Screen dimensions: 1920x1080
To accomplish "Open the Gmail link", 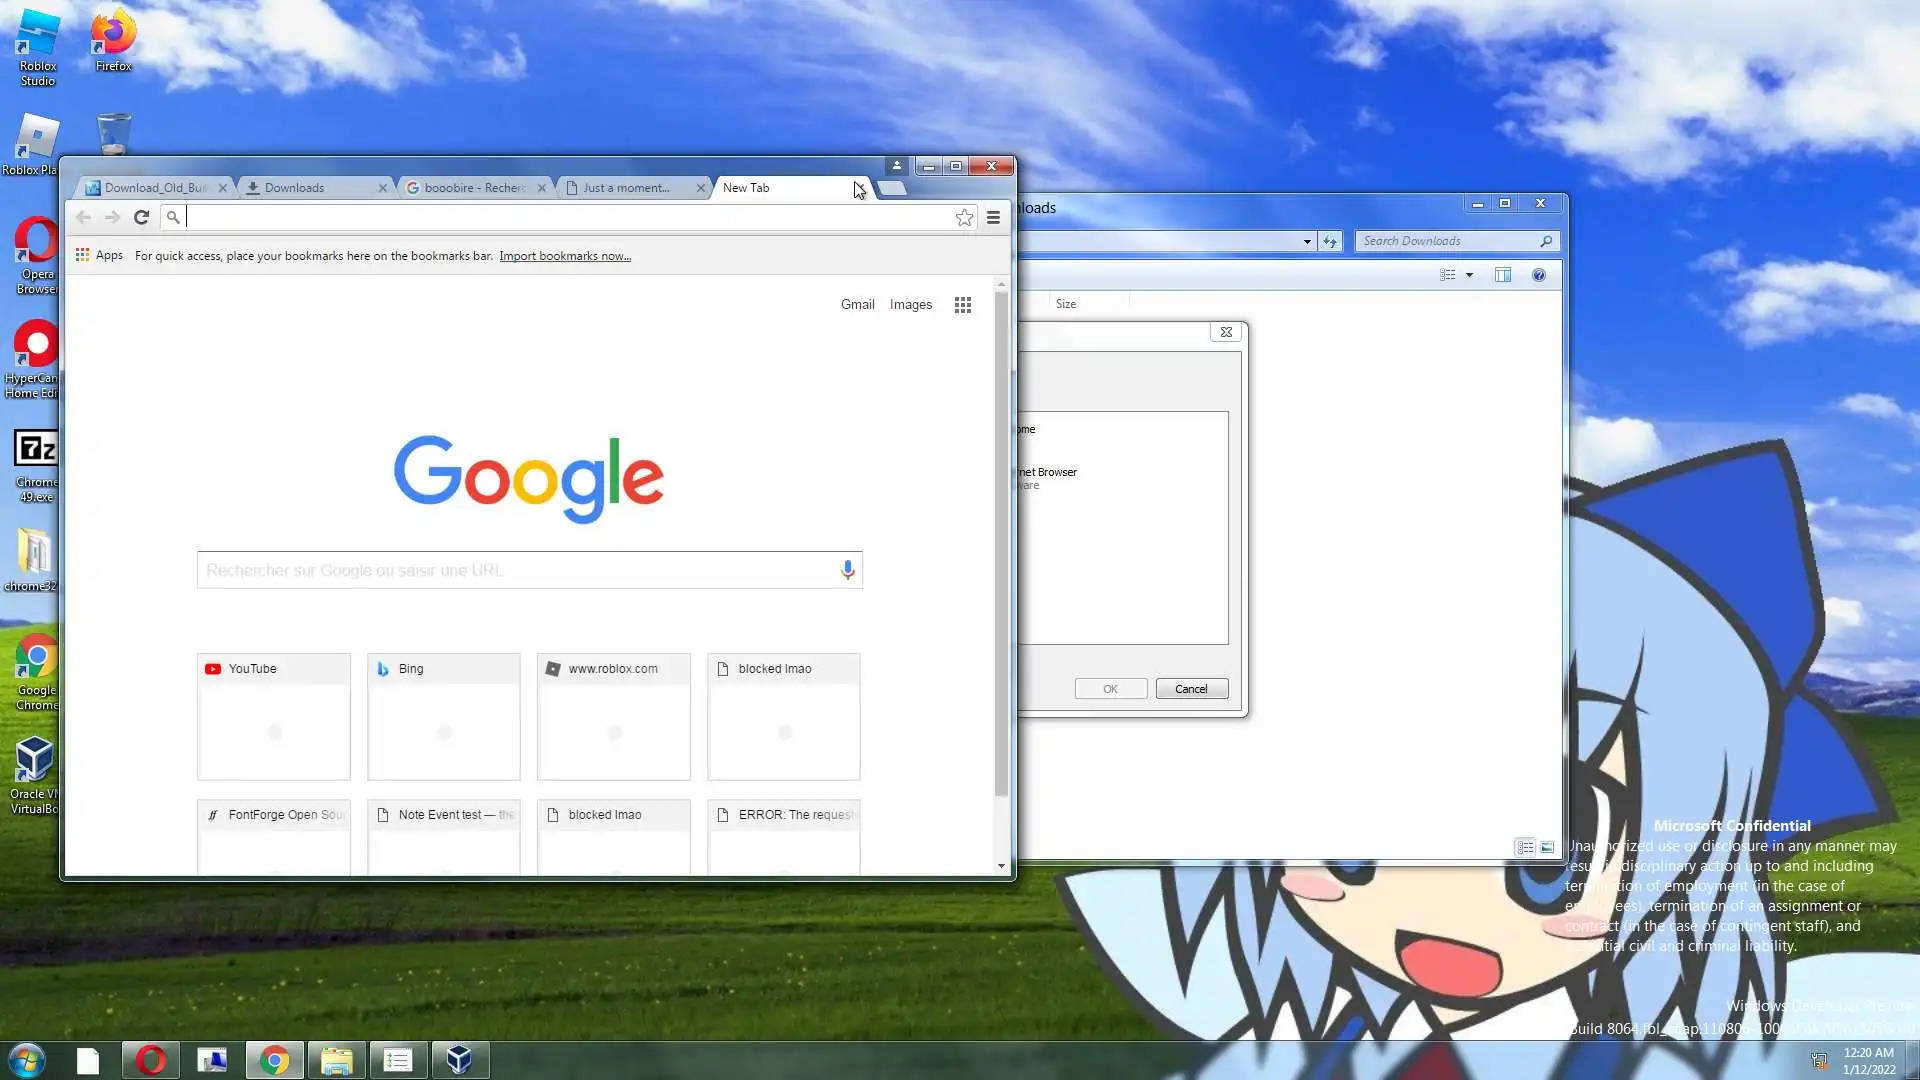I will 857,305.
